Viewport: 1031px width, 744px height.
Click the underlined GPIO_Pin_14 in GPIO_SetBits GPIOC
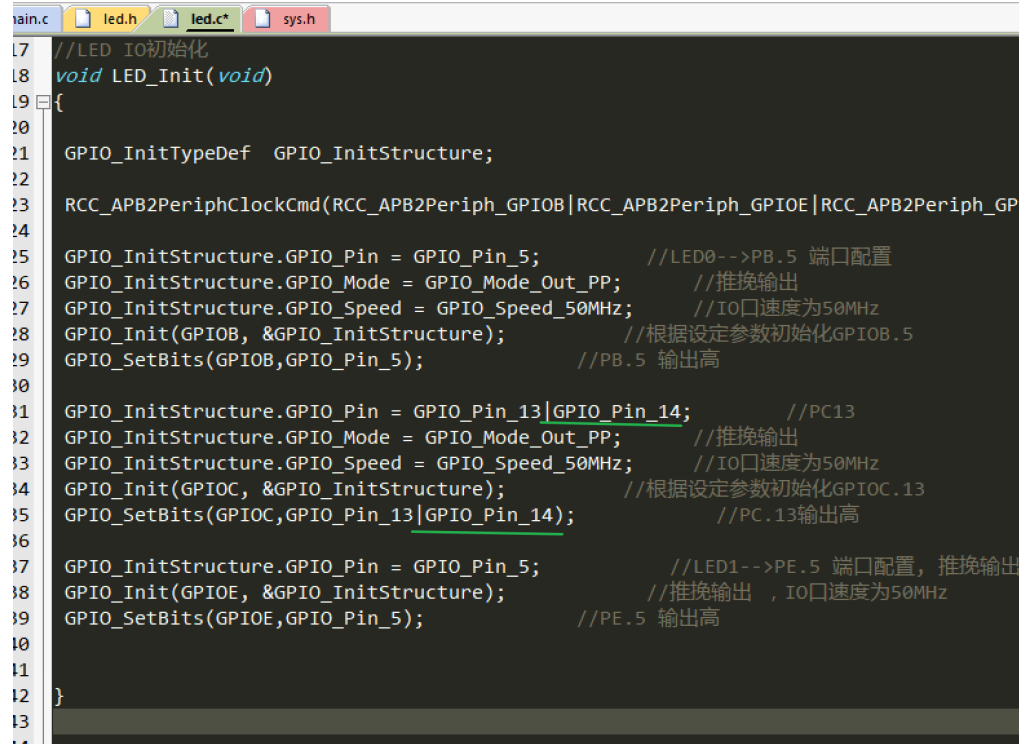coord(489,515)
